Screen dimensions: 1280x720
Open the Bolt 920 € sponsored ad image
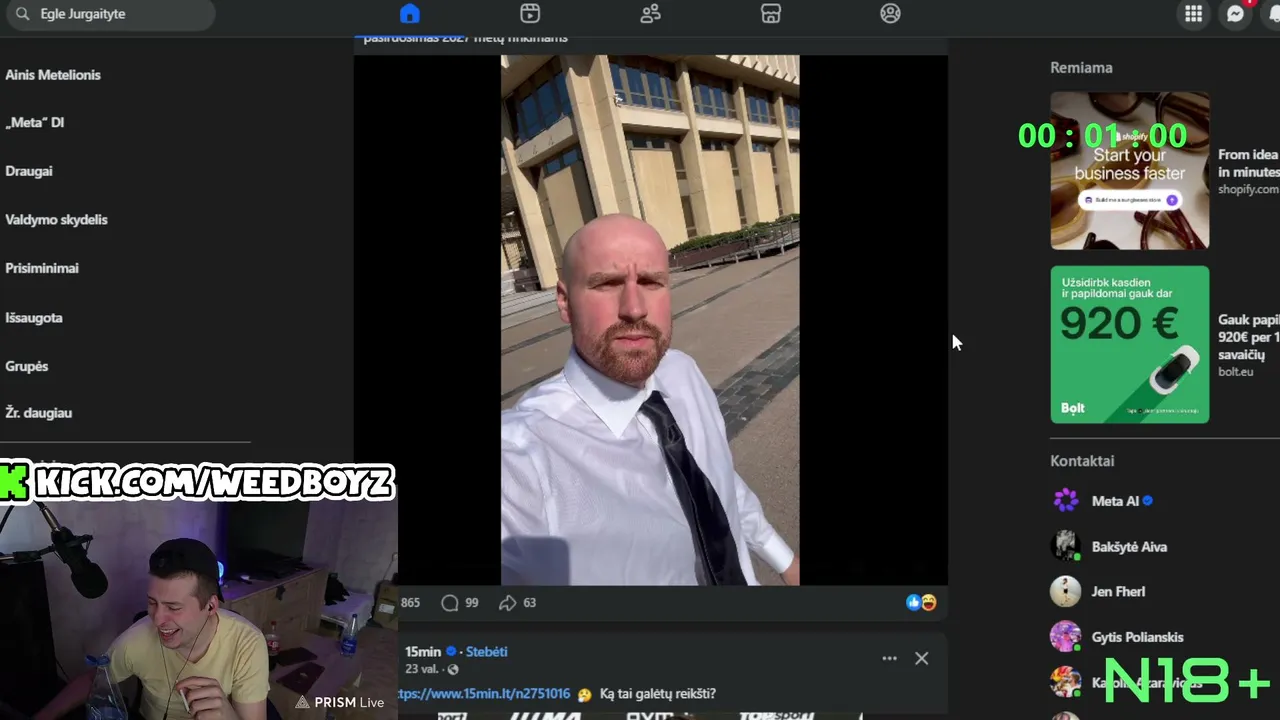coord(1130,344)
